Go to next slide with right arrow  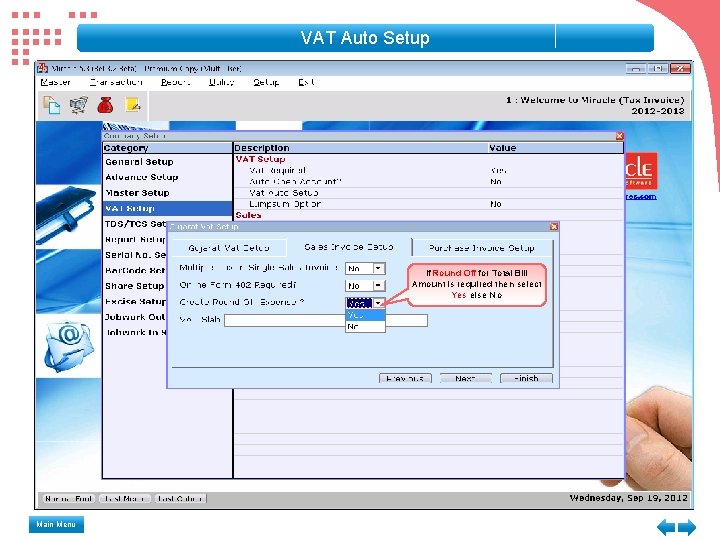click(687, 526)
